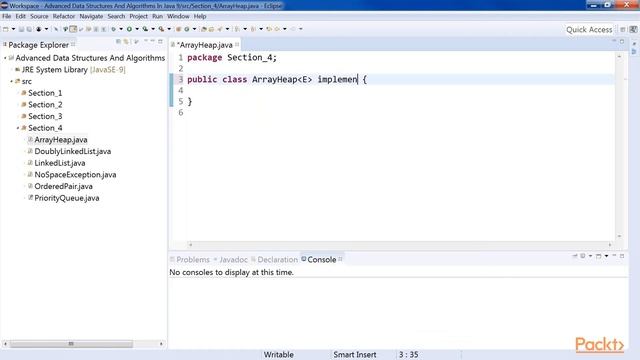Viewport: 640px width, 360px height.
Task: Click the 3 : 35 cursor position indicator
Action: (x=408, y=354)
